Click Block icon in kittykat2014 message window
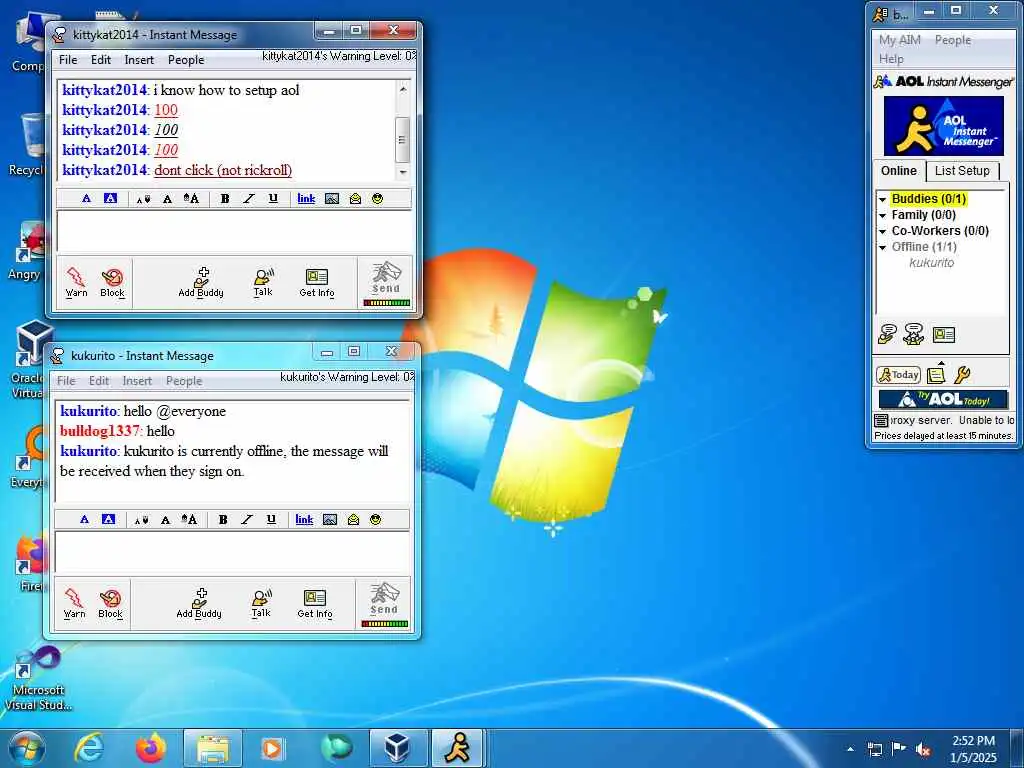 tap(112, 282)
